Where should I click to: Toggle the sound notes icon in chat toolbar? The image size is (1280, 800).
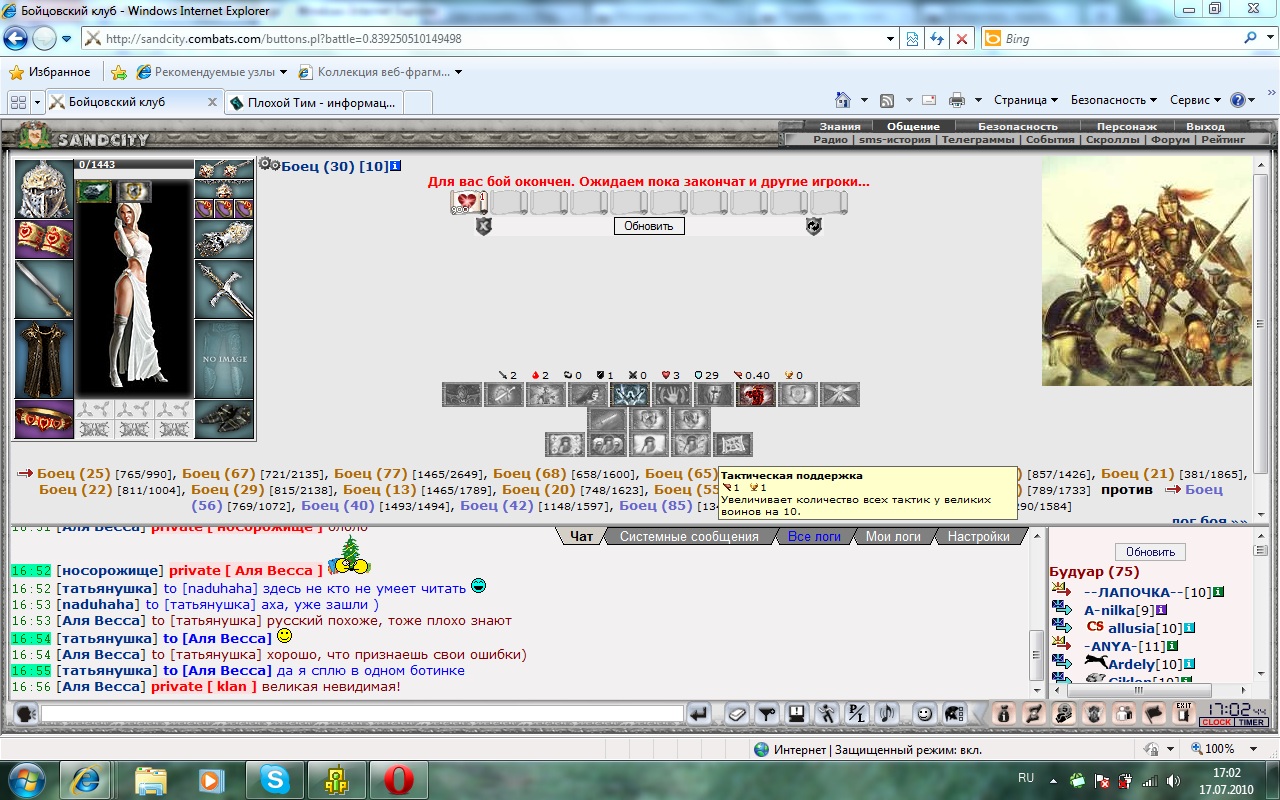click(x=886, y=713)
